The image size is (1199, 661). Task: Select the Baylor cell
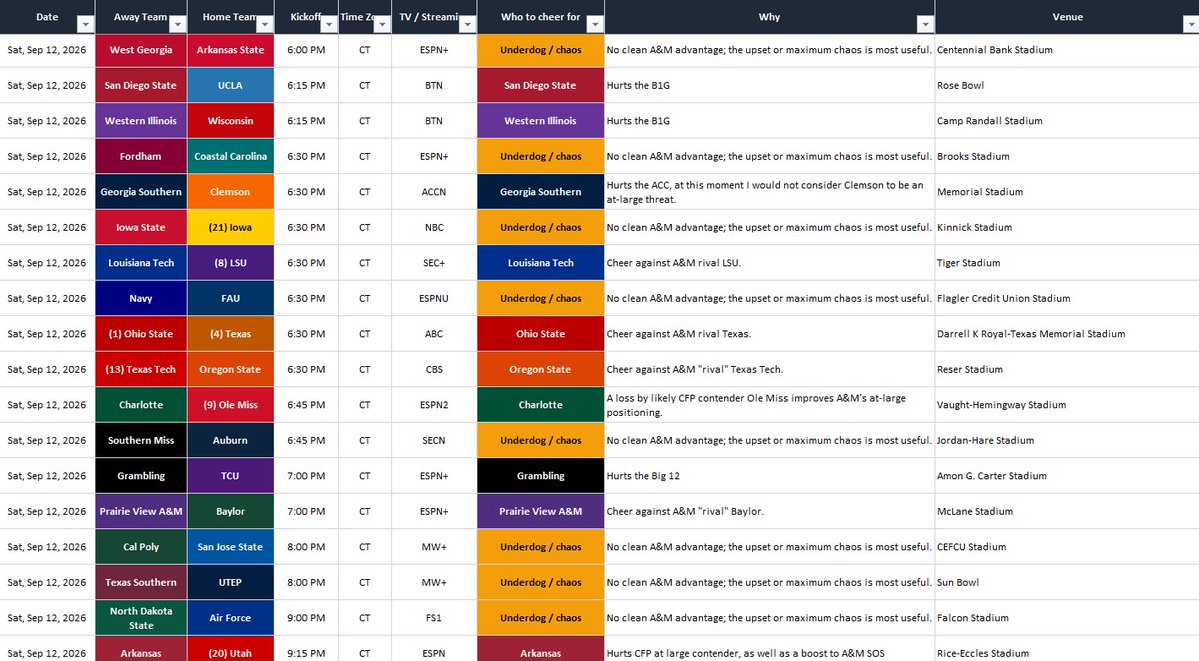pyautogui.click(x=230, y=511)
